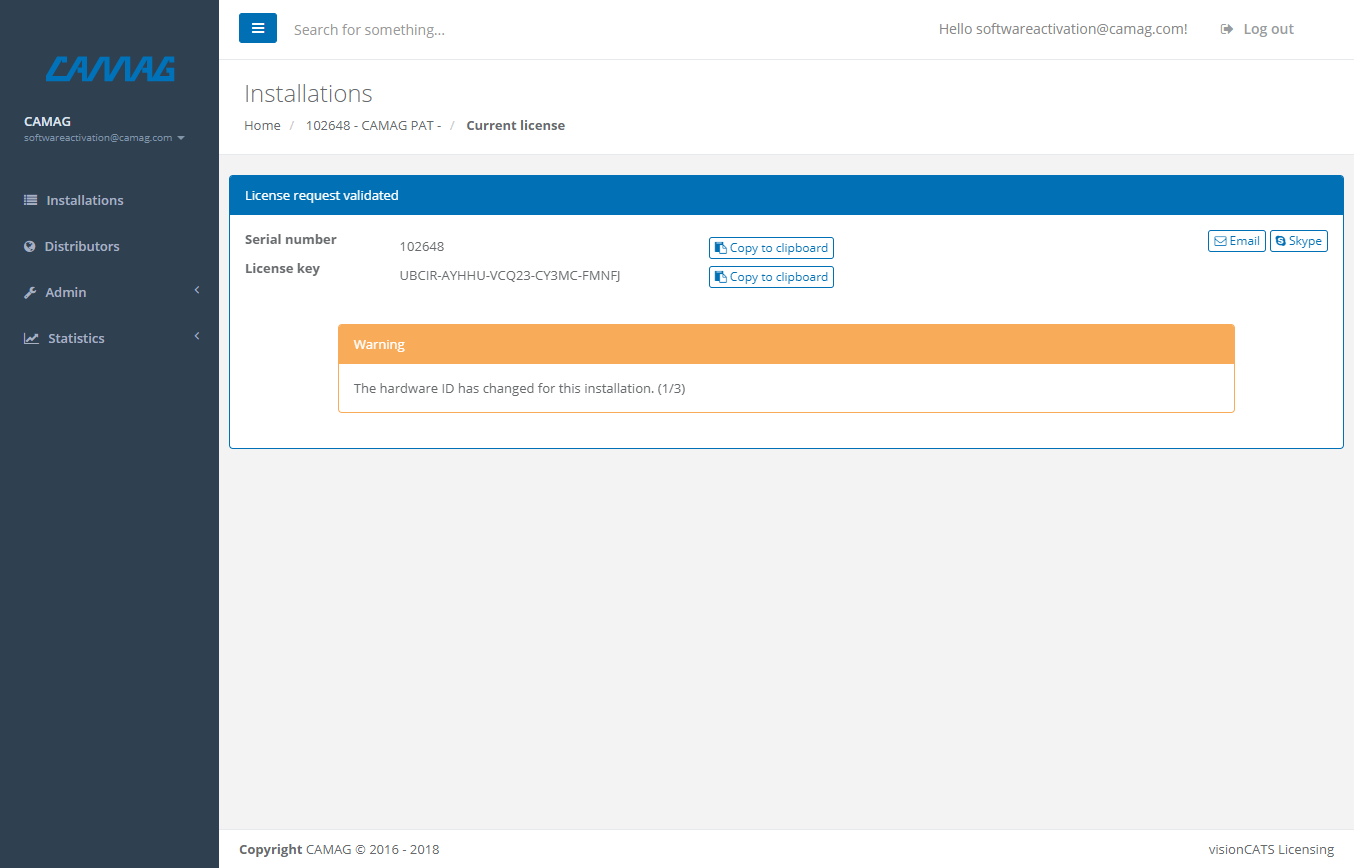1354x868 pixels.
Task: Copy the serial number to clipboard
Action: (771, 247)
